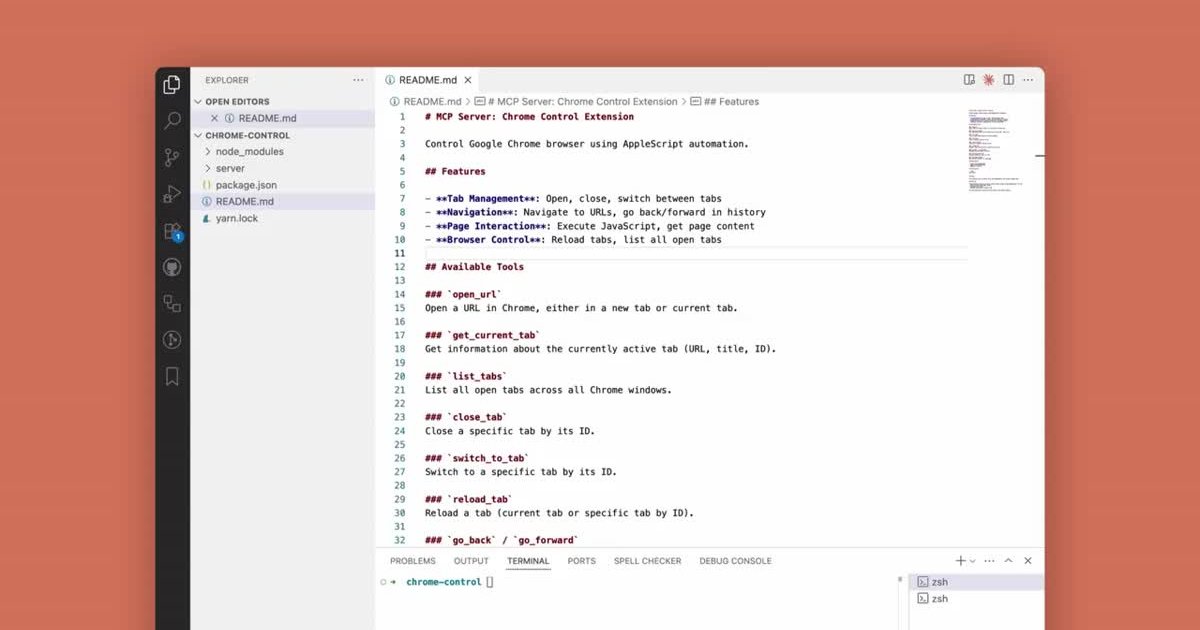The height and width of the screenshot is (630, 1200).
Task: Switch to the OUTPUT tab
Action: 470,561
